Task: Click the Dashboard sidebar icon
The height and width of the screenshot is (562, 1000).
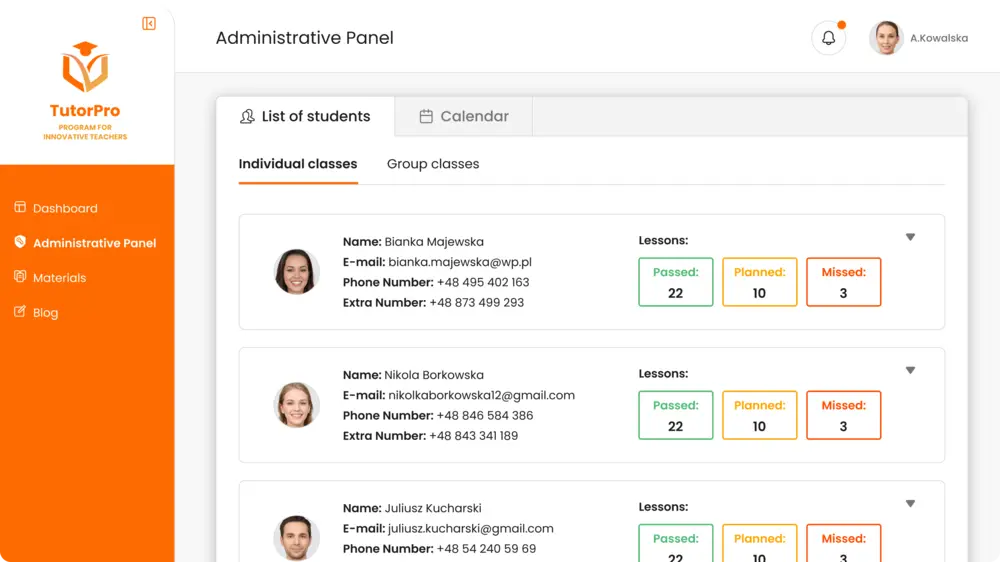Action: click(x=20, y=207)
